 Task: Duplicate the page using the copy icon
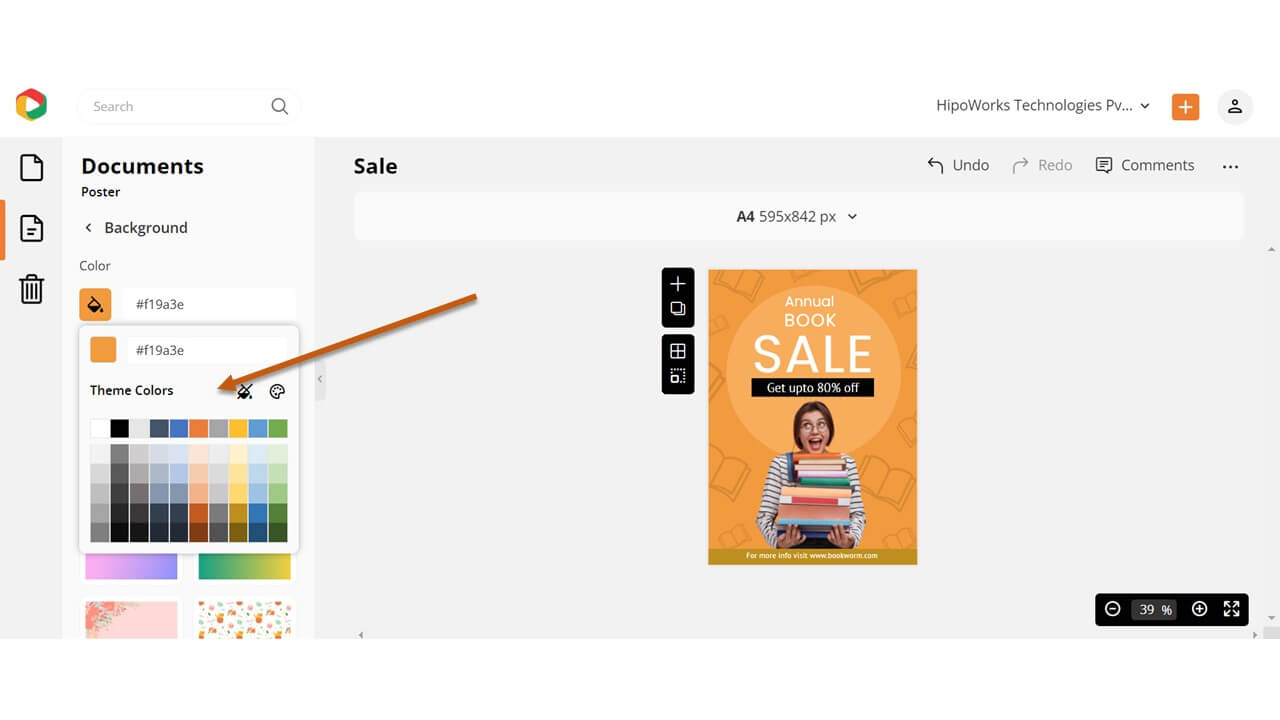pos(677,310)
